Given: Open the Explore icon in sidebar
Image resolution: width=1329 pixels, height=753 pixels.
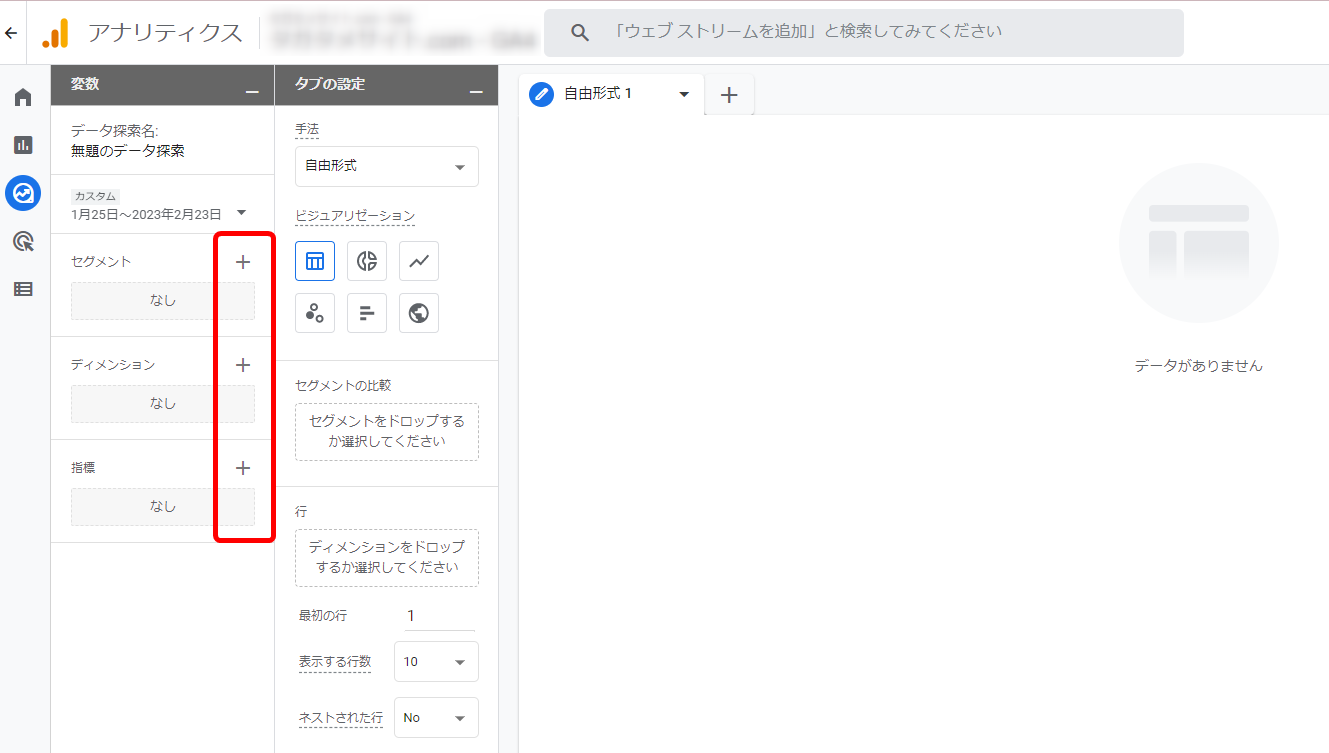Looking at the screenshot, I should [23, 193].
